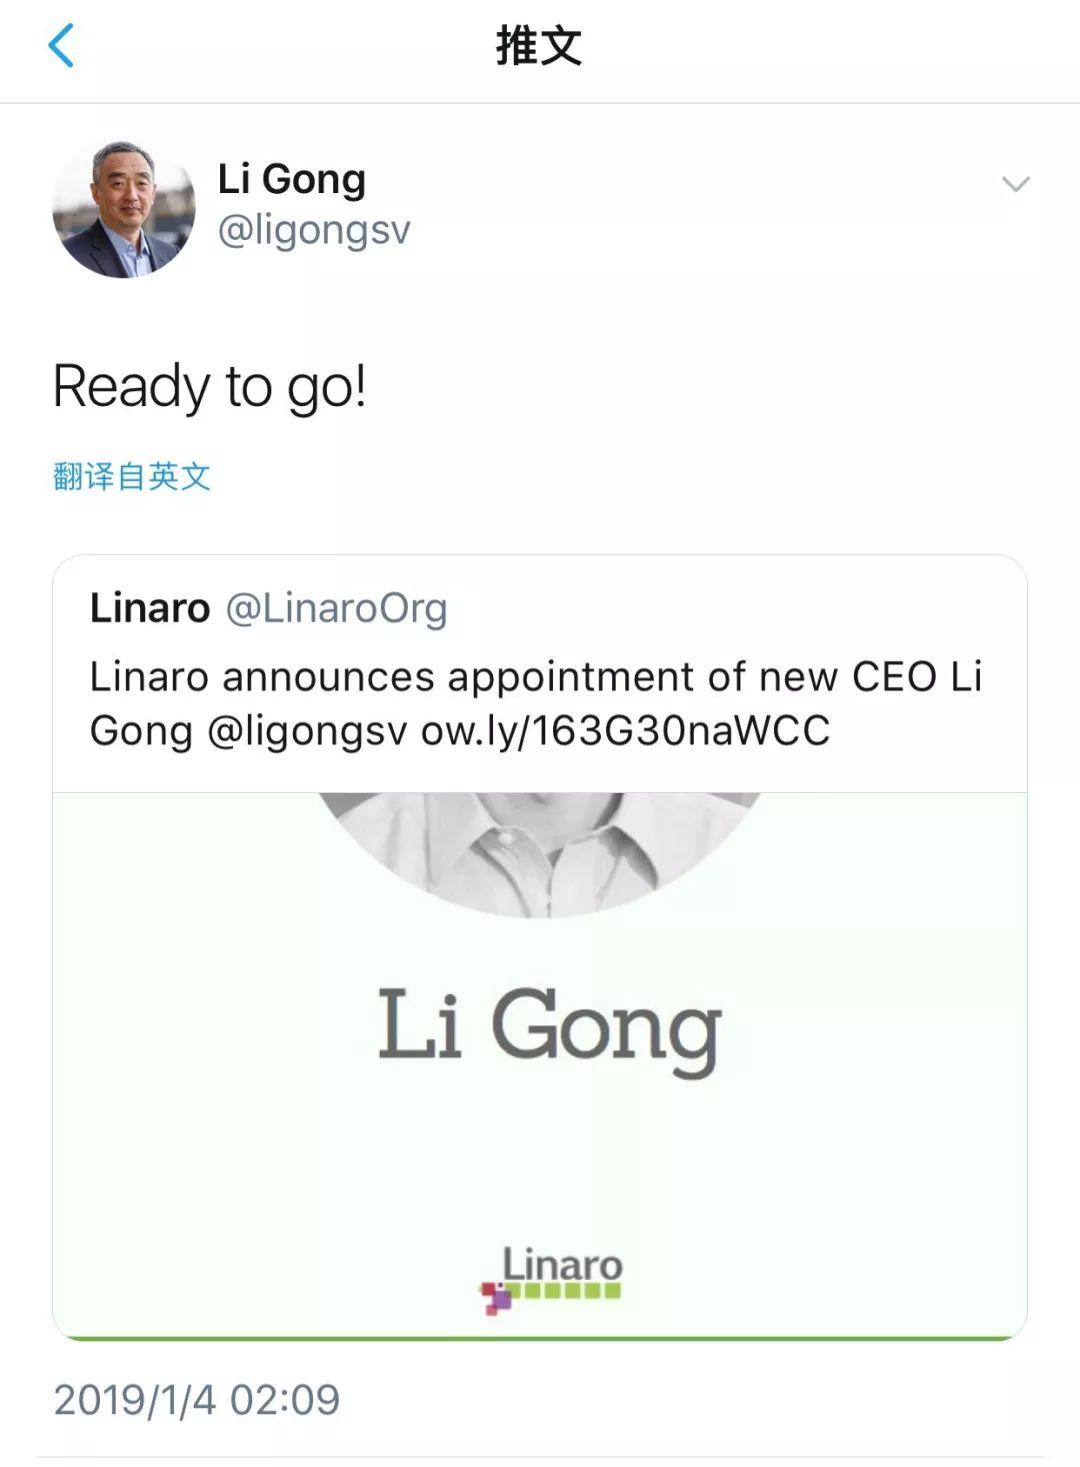Tap the 2019/1/4 02:09 timestamp

click(x=197, y=1400)
